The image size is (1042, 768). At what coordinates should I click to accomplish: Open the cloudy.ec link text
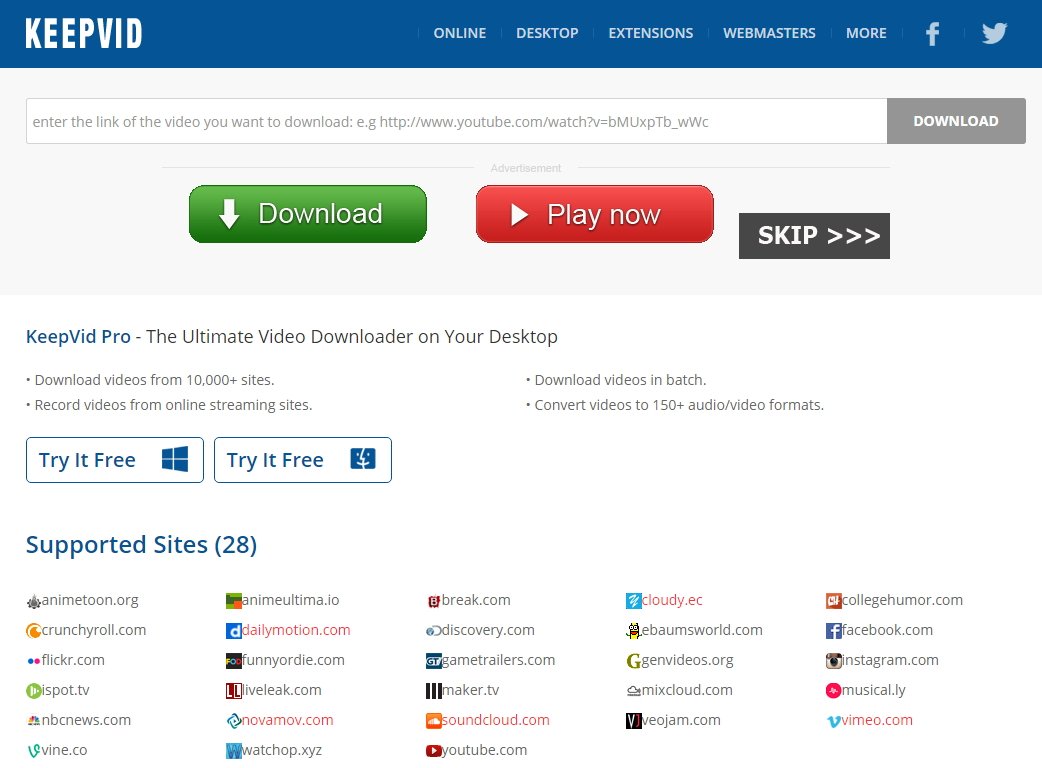tap(672, 600)
